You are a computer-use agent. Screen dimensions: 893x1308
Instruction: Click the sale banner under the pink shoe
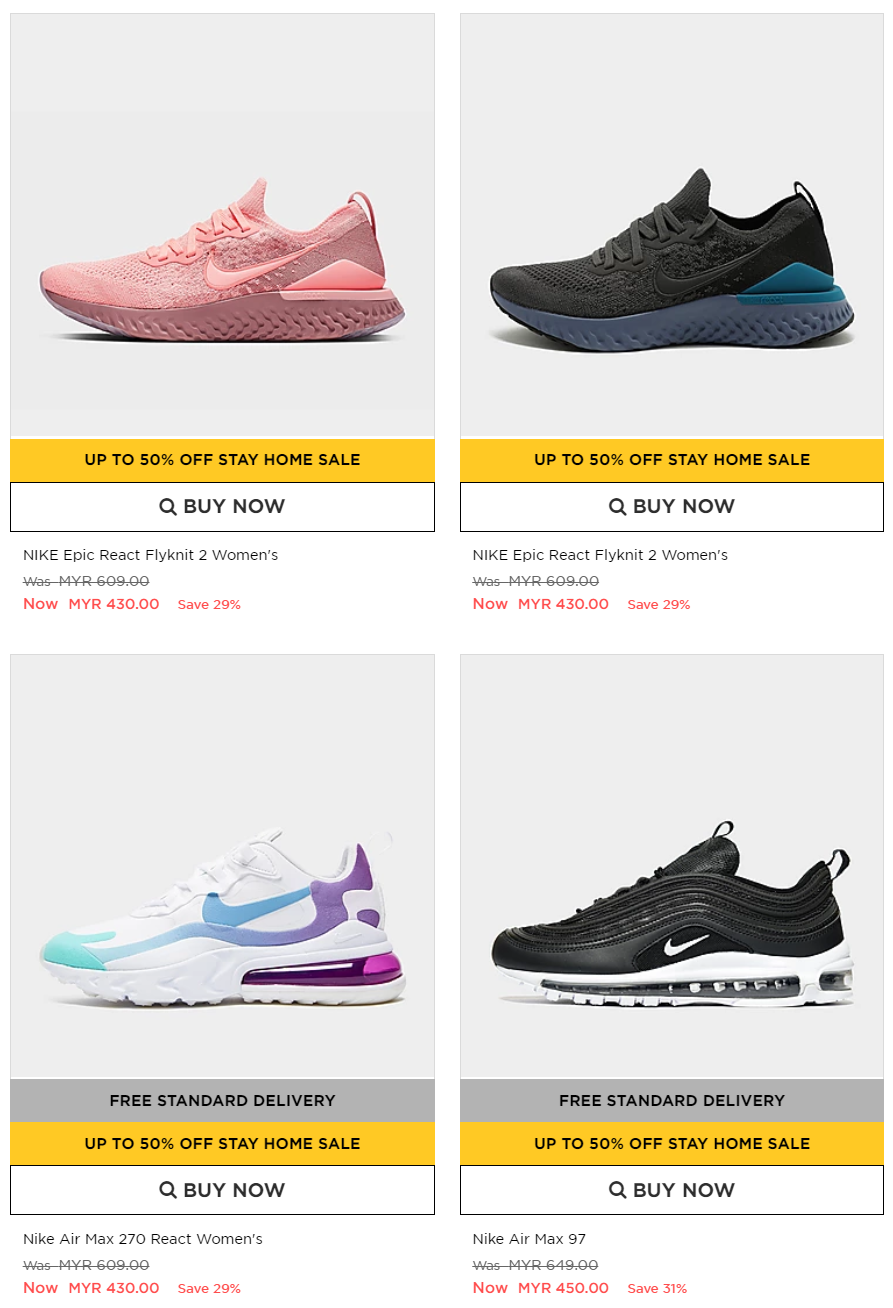pyautogui.click(x=222, y=460)
